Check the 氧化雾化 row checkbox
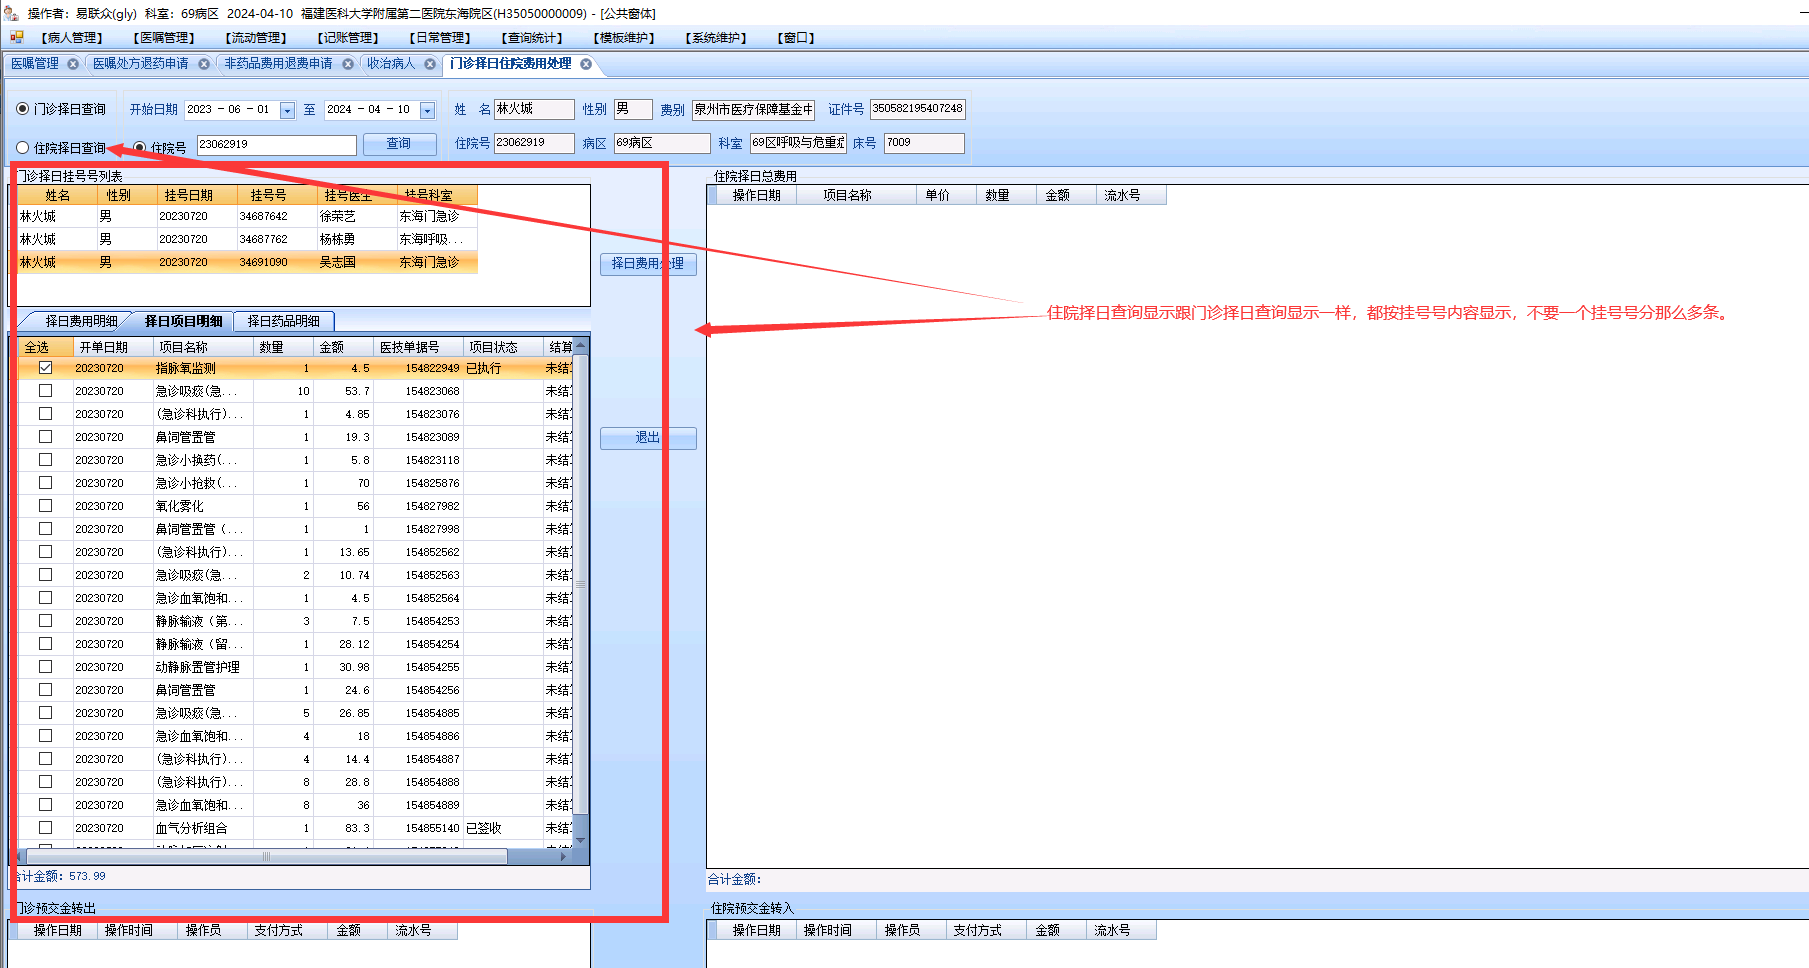This screenshot has height=968, width=1809. 46,506
